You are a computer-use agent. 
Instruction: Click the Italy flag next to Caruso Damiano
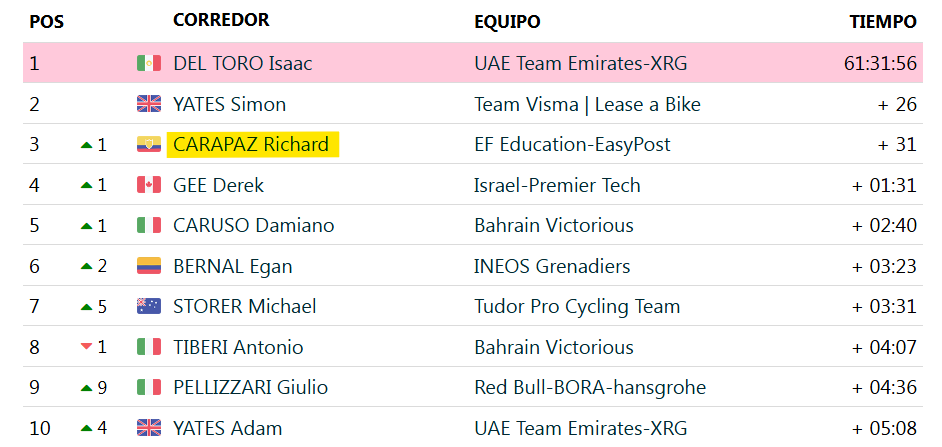coord(148,225)
